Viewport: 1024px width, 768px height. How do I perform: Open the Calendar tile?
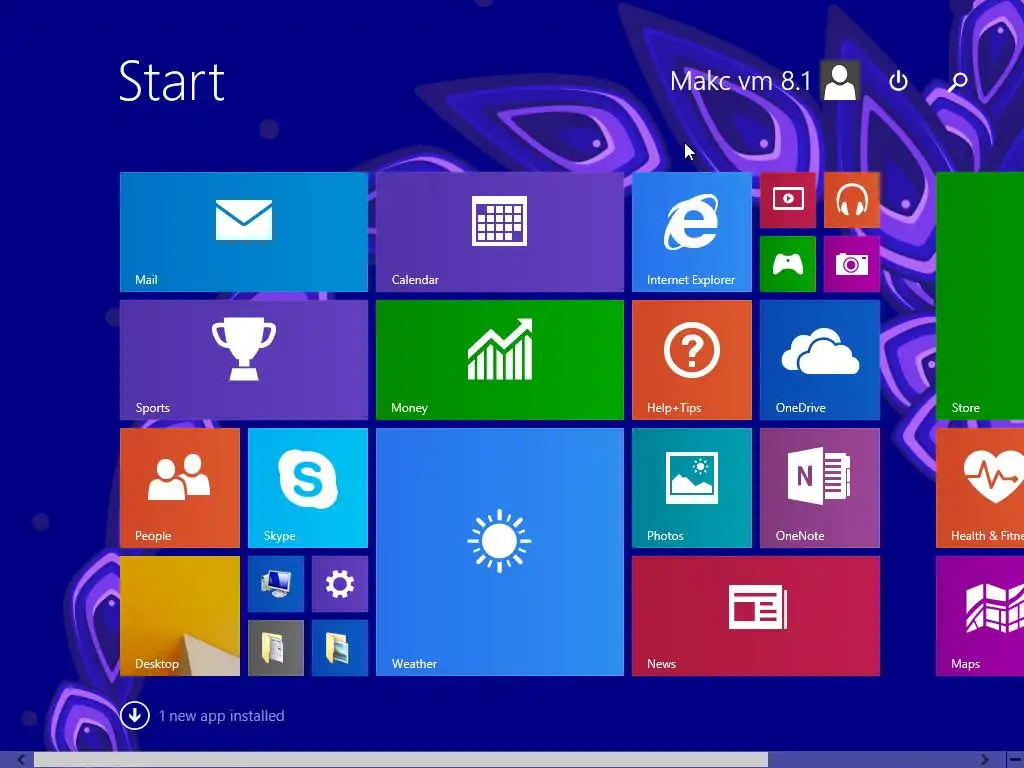point(500,232)
